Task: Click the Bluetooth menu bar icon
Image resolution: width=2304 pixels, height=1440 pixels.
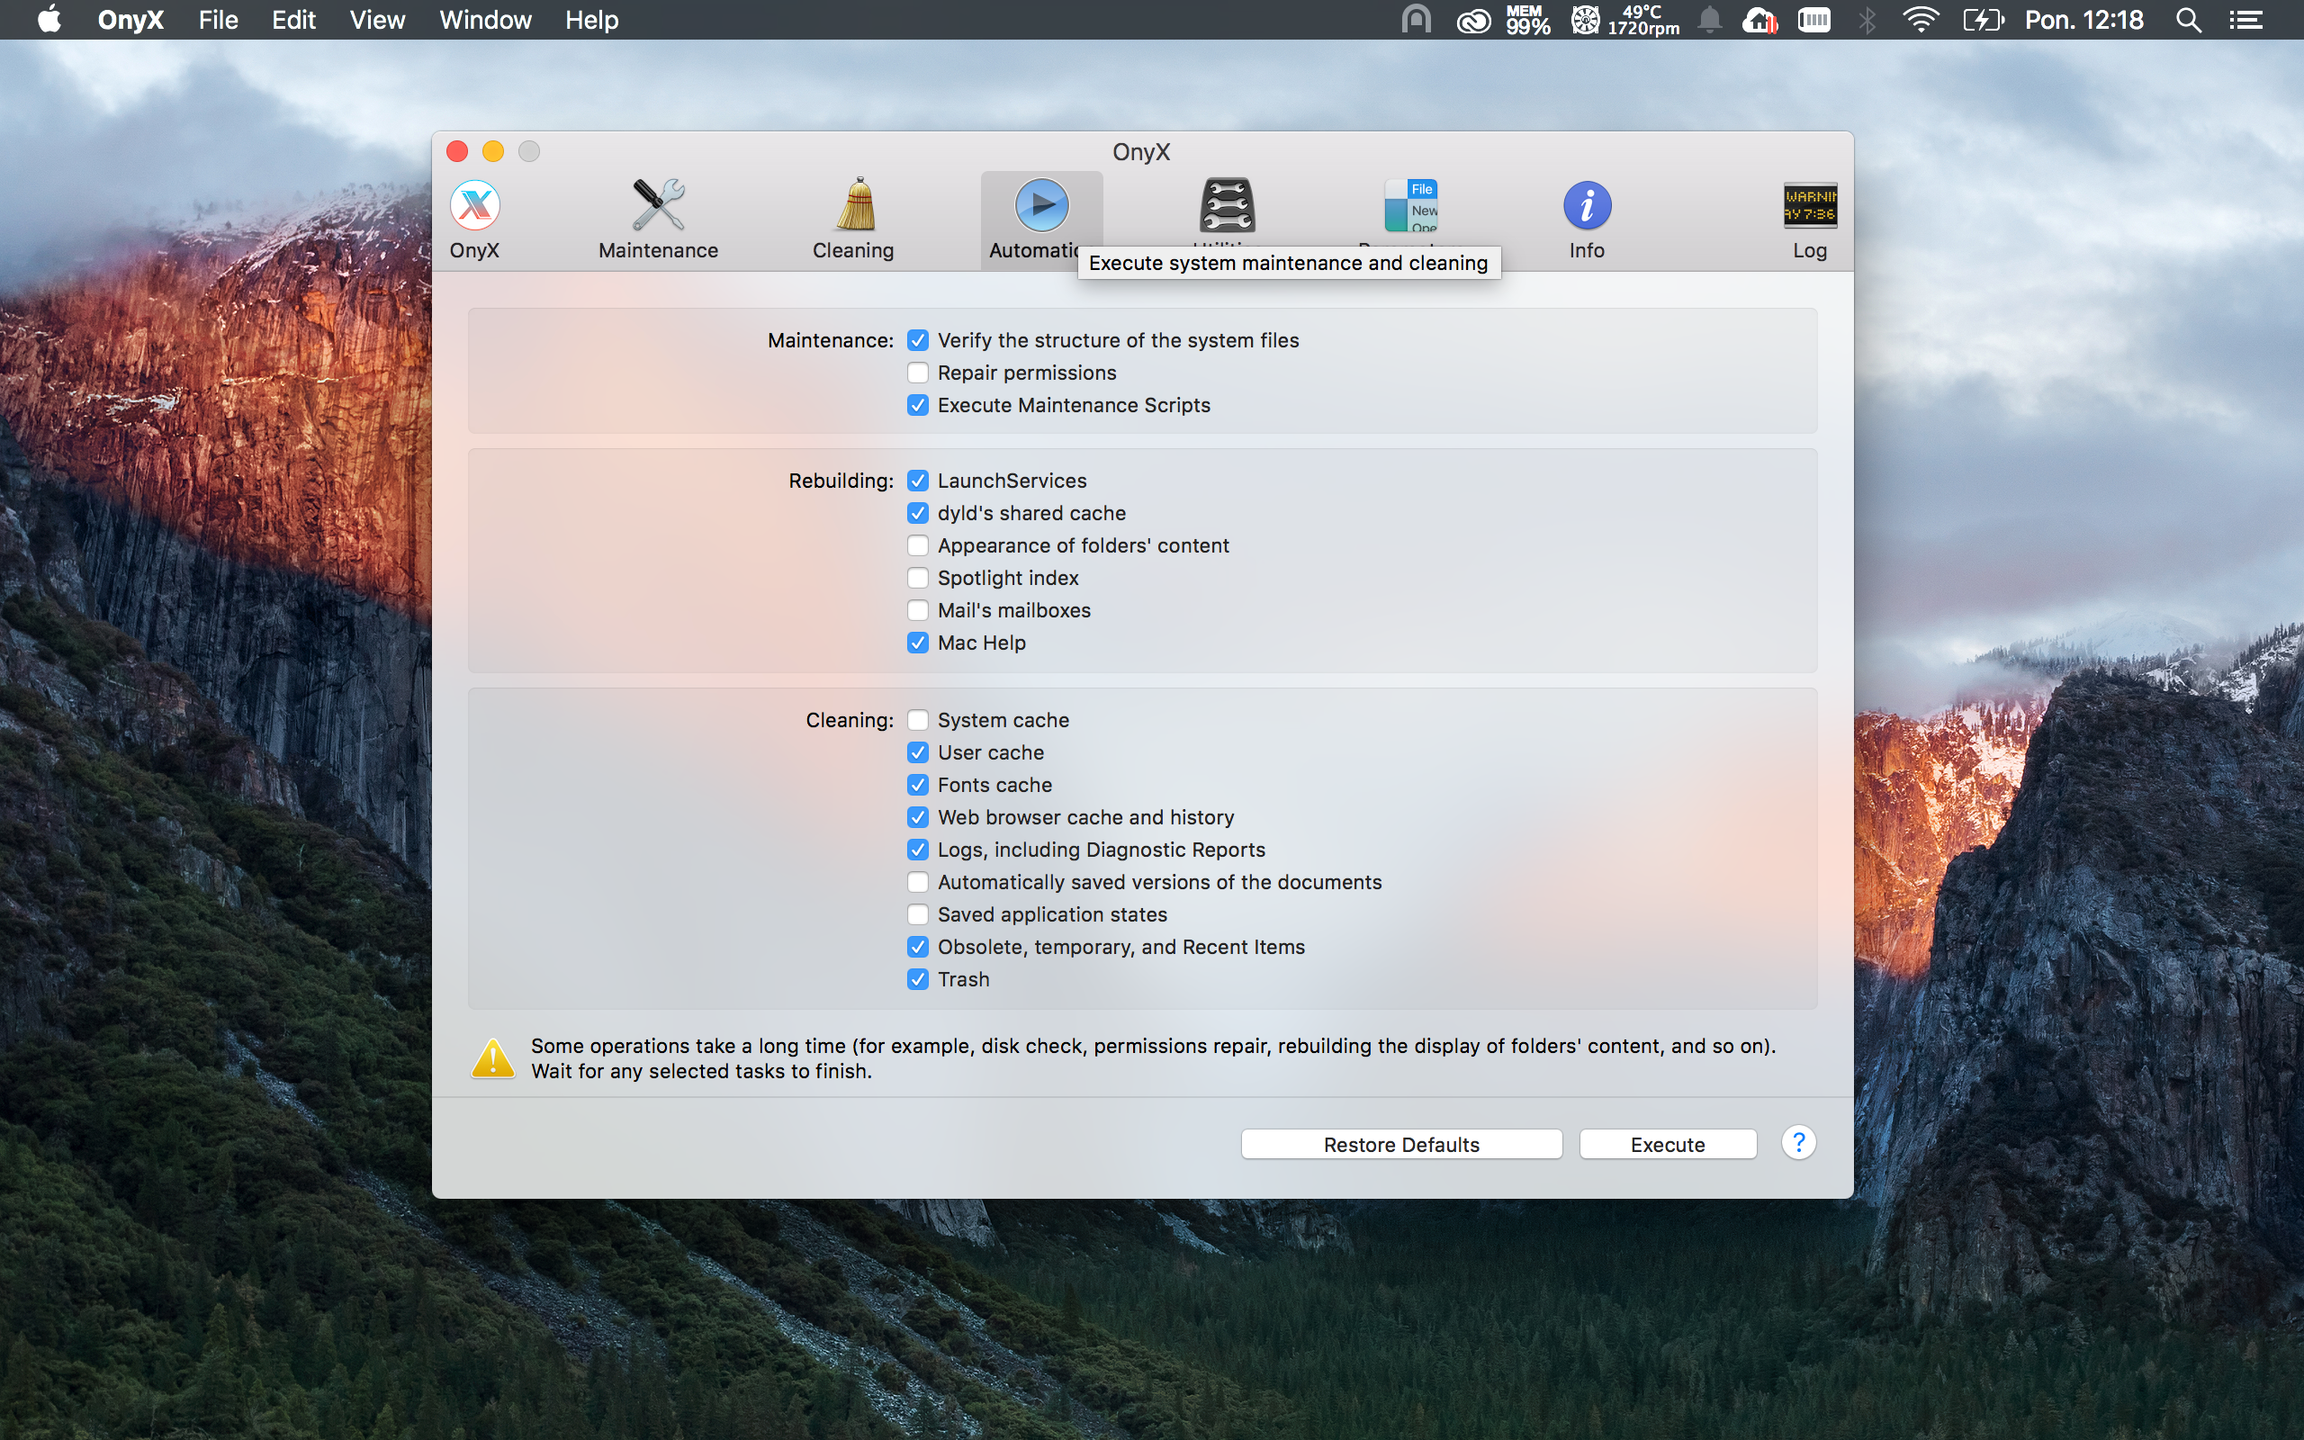Action: tap(1866, 20)
